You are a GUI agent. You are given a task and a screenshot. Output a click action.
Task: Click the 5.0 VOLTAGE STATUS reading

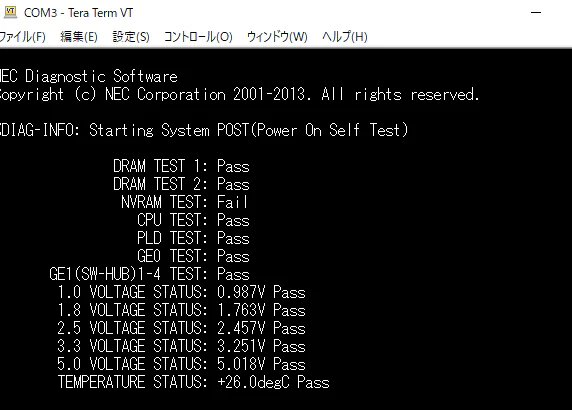coord(181,364)
